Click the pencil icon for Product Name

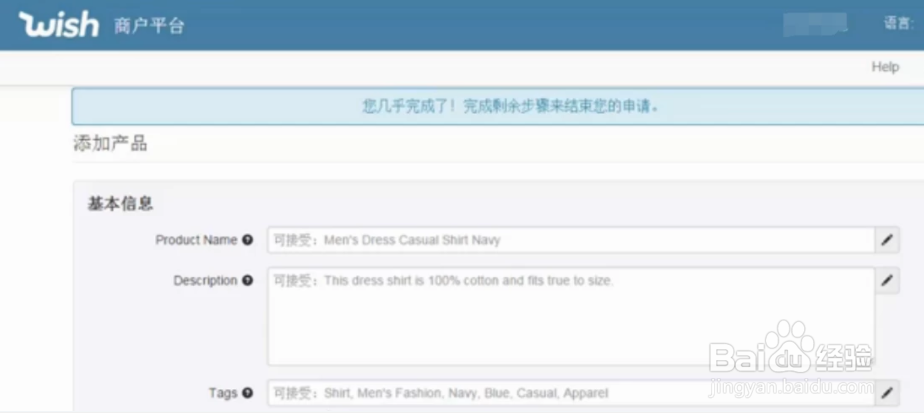[x=887, y=240]
